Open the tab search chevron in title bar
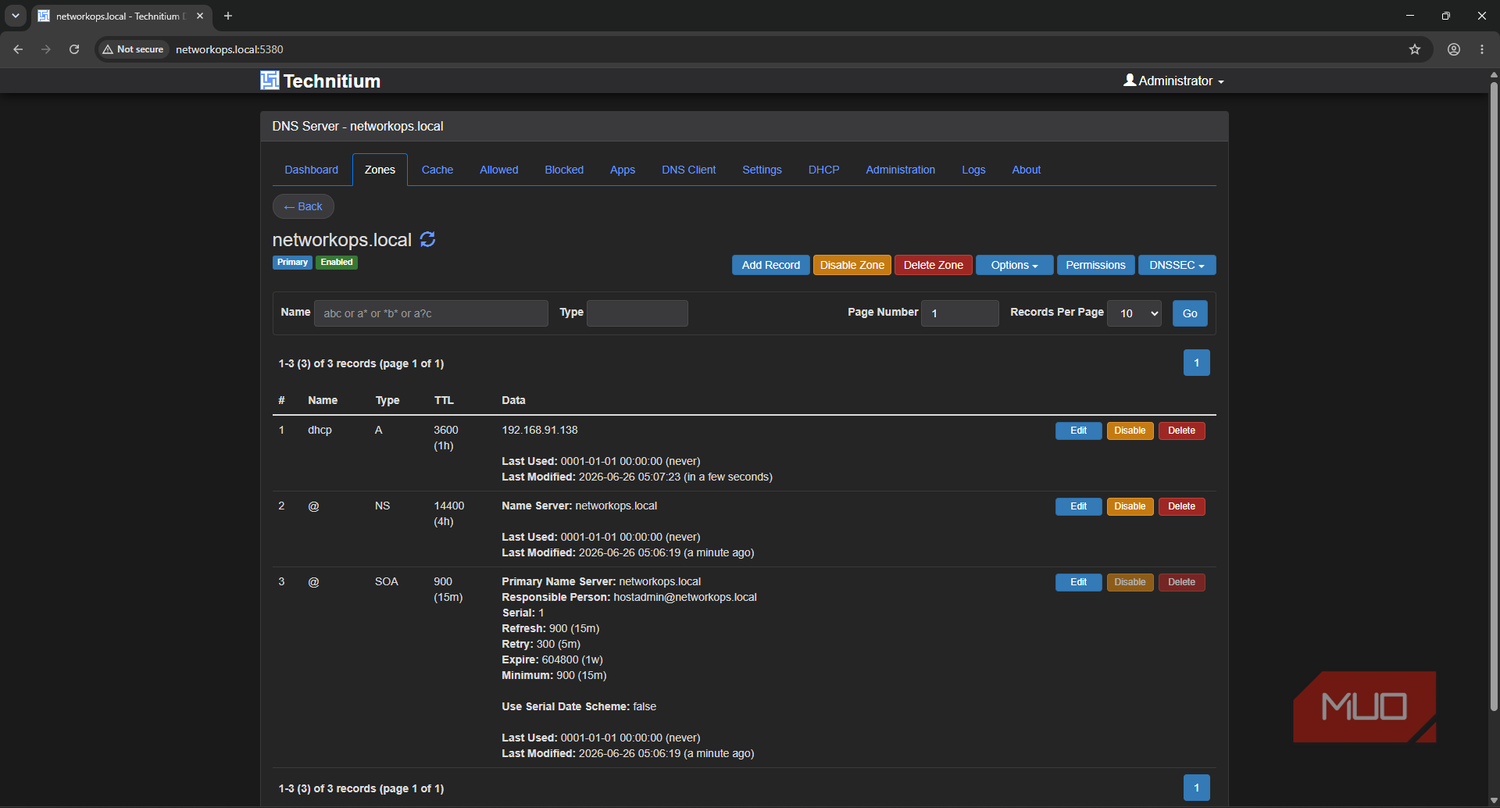 [x=15, y=16]
